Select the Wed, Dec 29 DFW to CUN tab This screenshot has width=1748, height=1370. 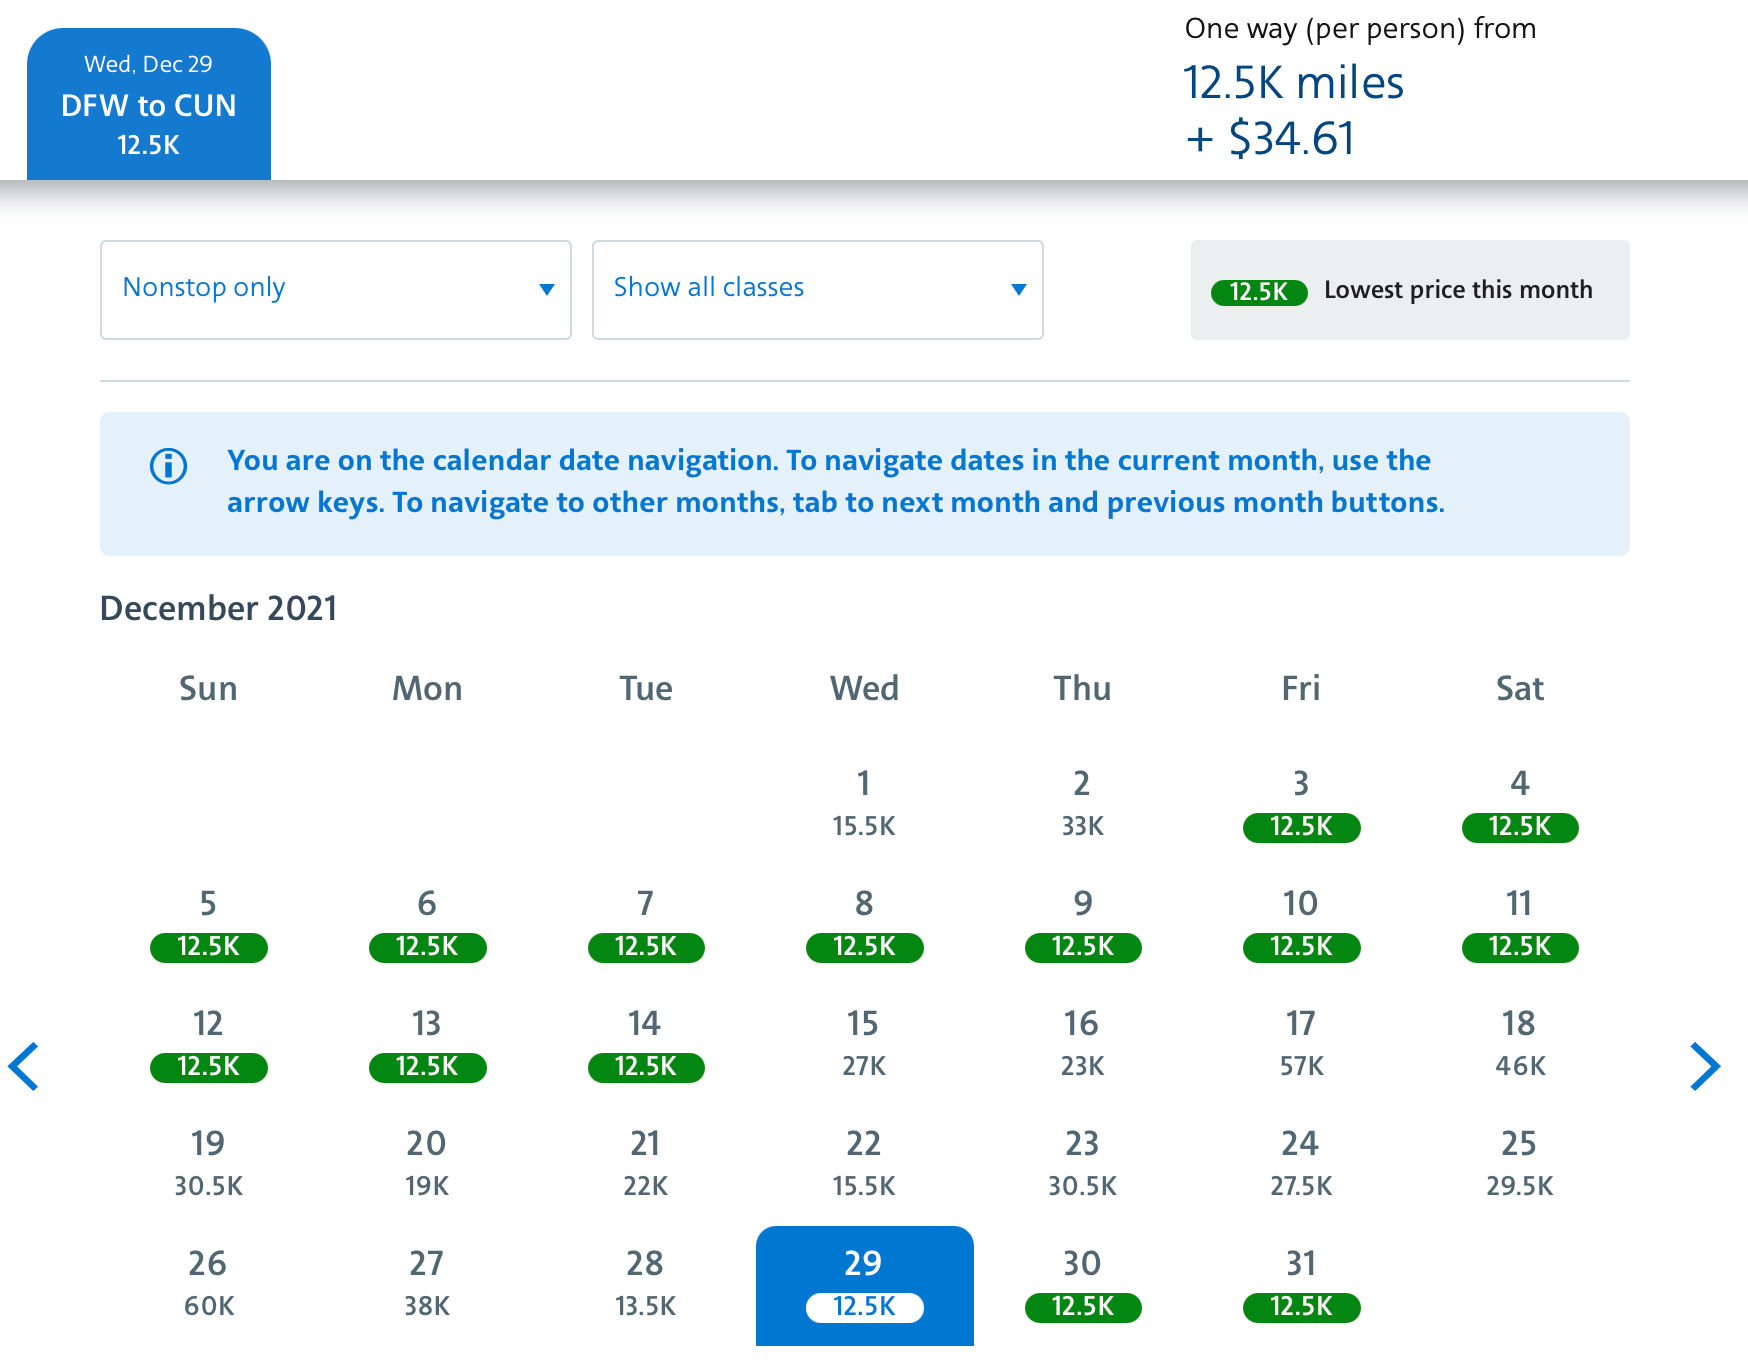tap(149, 105)
